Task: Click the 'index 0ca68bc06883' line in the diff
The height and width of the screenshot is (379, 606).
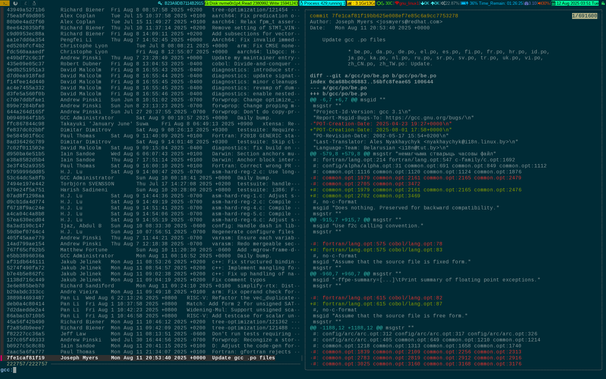Action: pos(371,82)
